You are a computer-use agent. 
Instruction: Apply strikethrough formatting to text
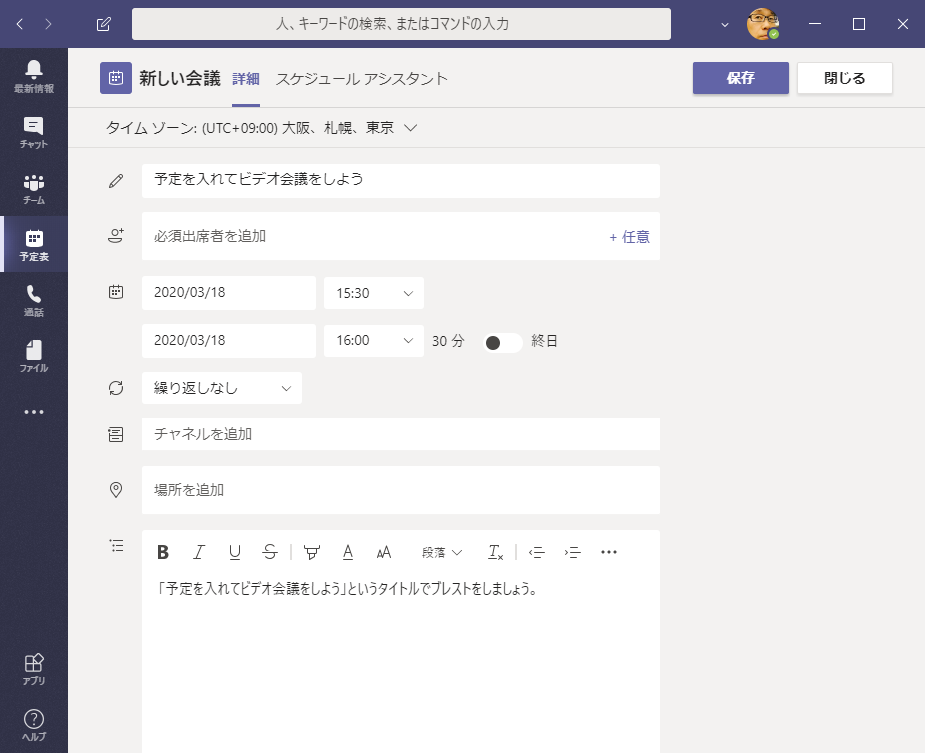(x=269, y=552)
